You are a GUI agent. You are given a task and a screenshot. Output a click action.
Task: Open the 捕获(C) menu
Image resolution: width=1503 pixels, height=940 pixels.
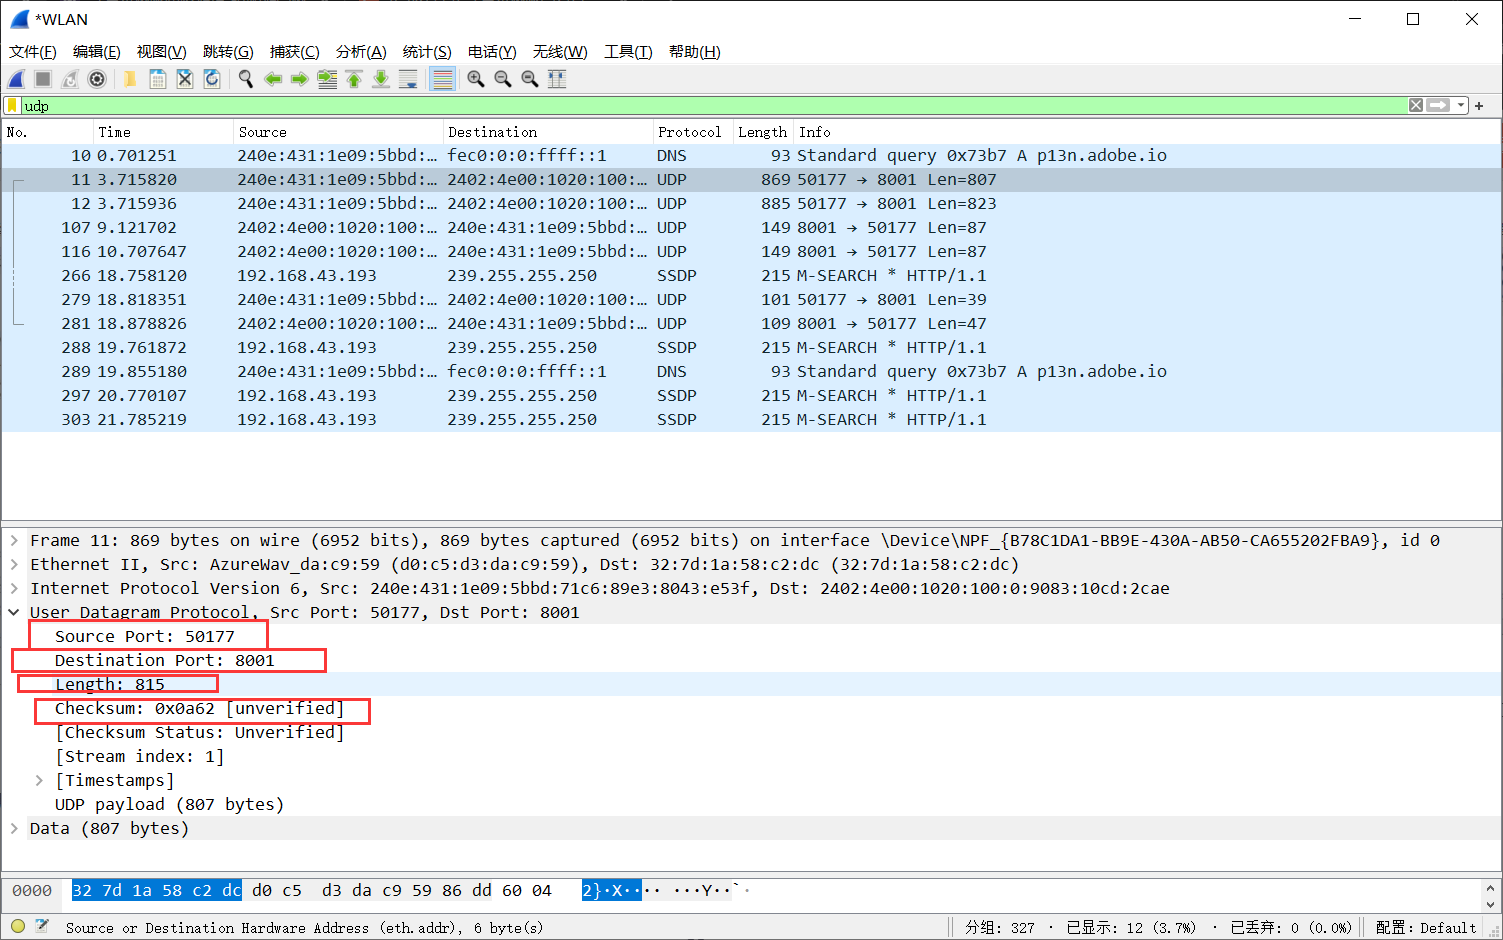click(x=295, y=51)
